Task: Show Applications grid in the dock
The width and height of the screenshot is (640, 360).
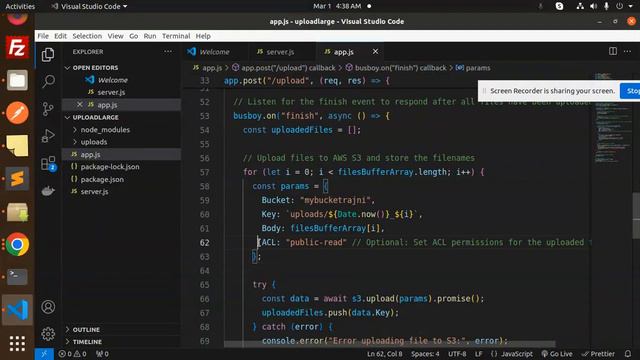Action: pos(17,344)
